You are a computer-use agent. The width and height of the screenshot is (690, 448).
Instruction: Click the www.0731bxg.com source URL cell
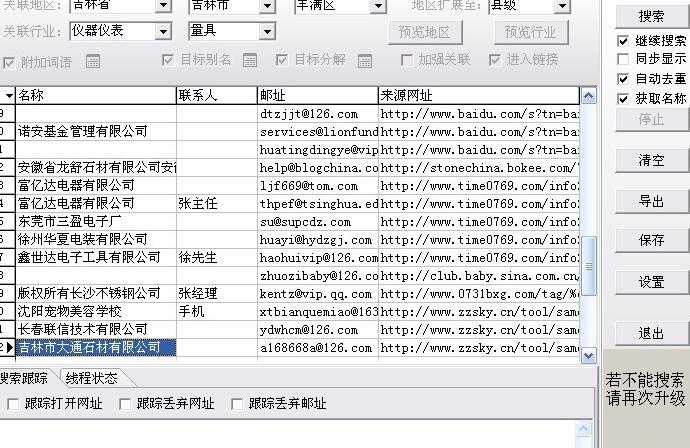point(479,294)
